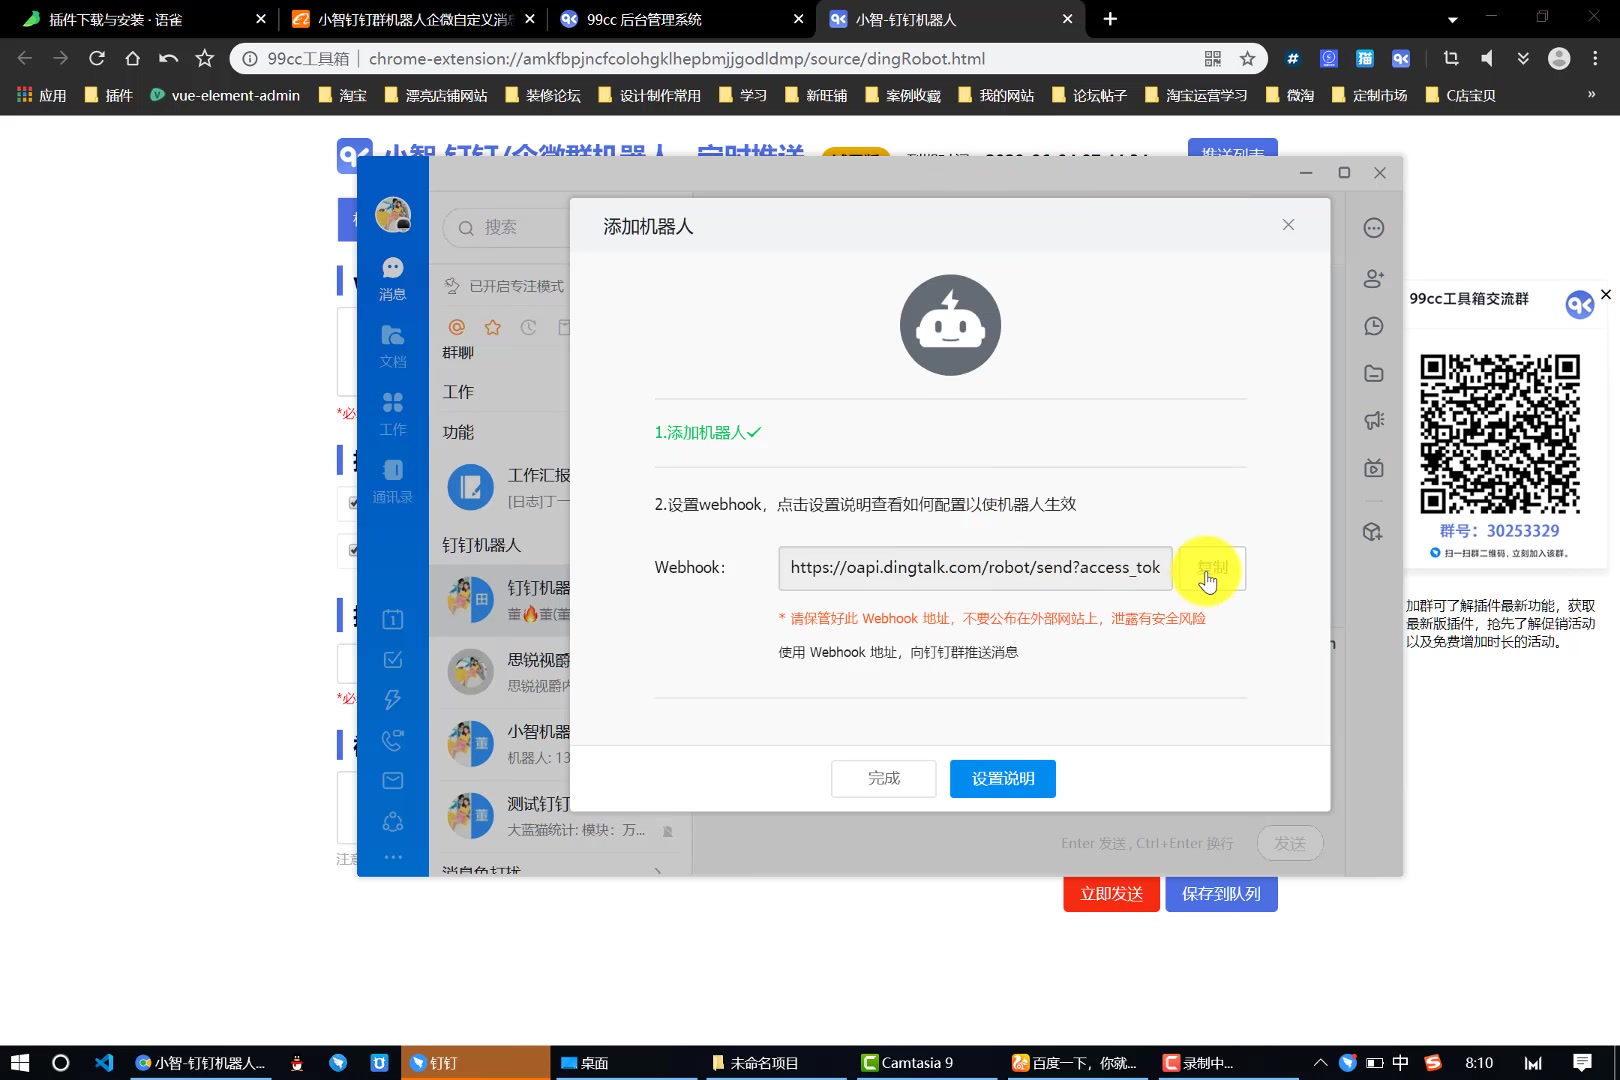Click the crop screenshot extension icon
Image resolution: width=1620 pixels, height=1080 pixels.
tap(1451, 59)
